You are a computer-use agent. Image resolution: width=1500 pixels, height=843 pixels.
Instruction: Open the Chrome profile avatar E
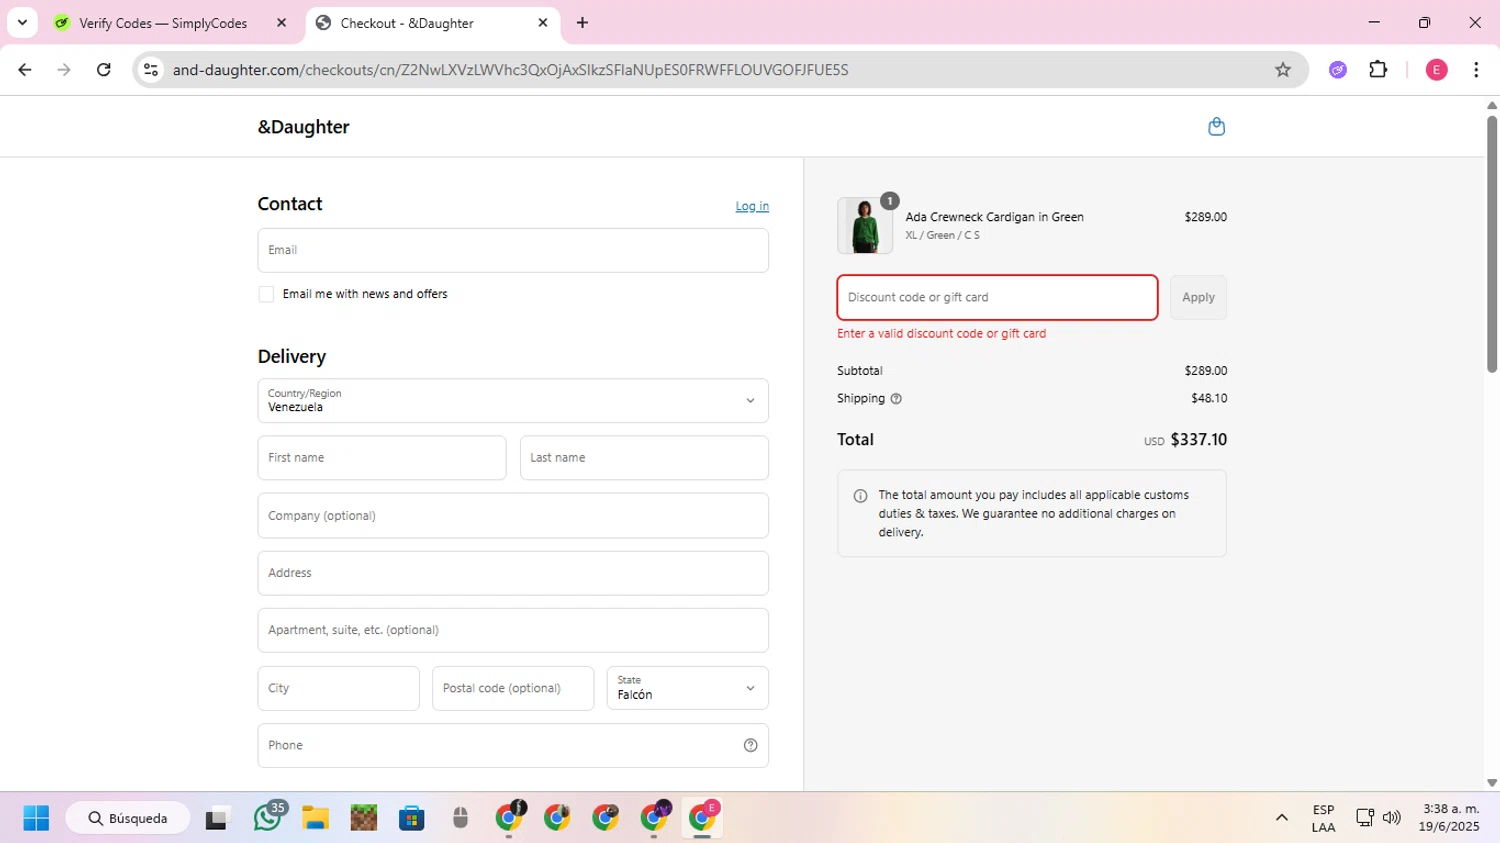(x=1436, y=69)
